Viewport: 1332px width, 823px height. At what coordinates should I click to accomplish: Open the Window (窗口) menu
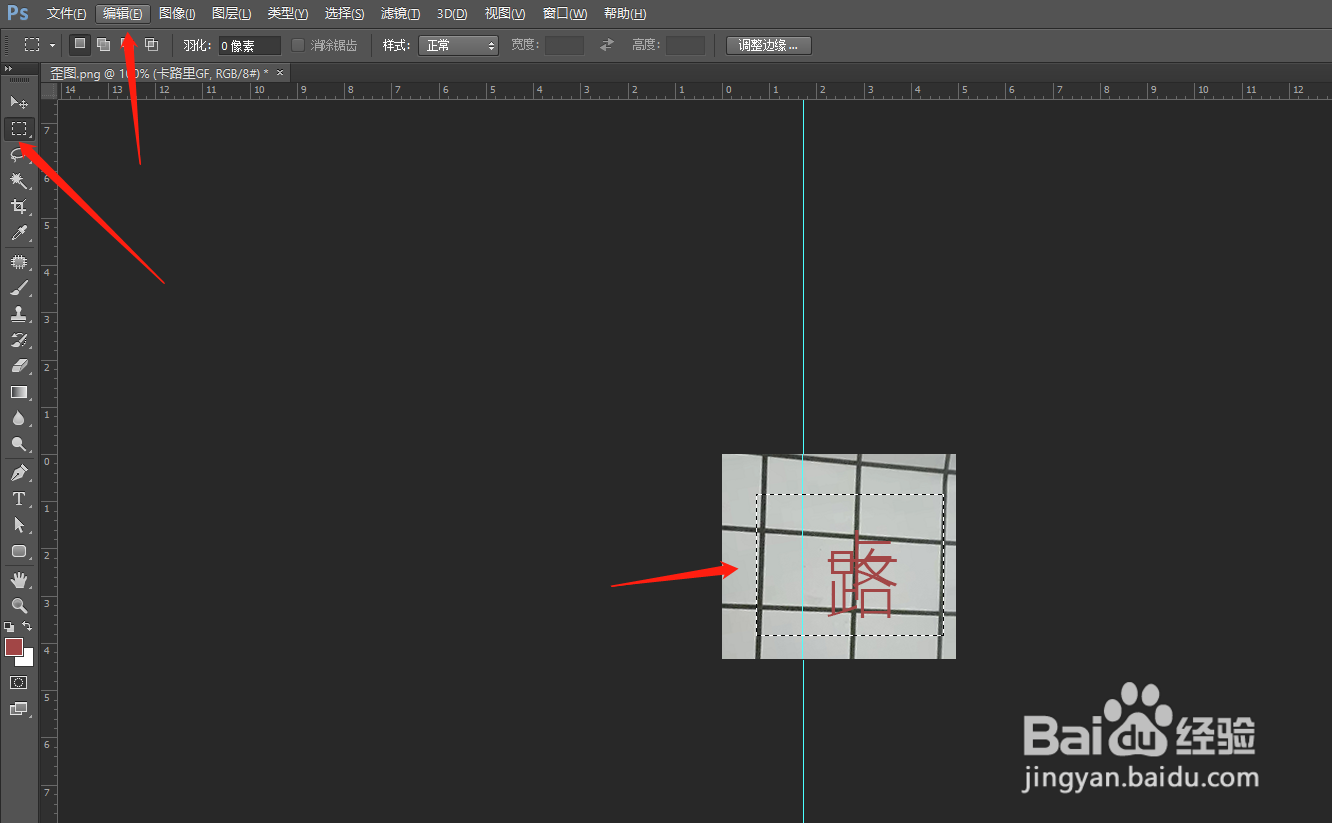tap(565, 14)
